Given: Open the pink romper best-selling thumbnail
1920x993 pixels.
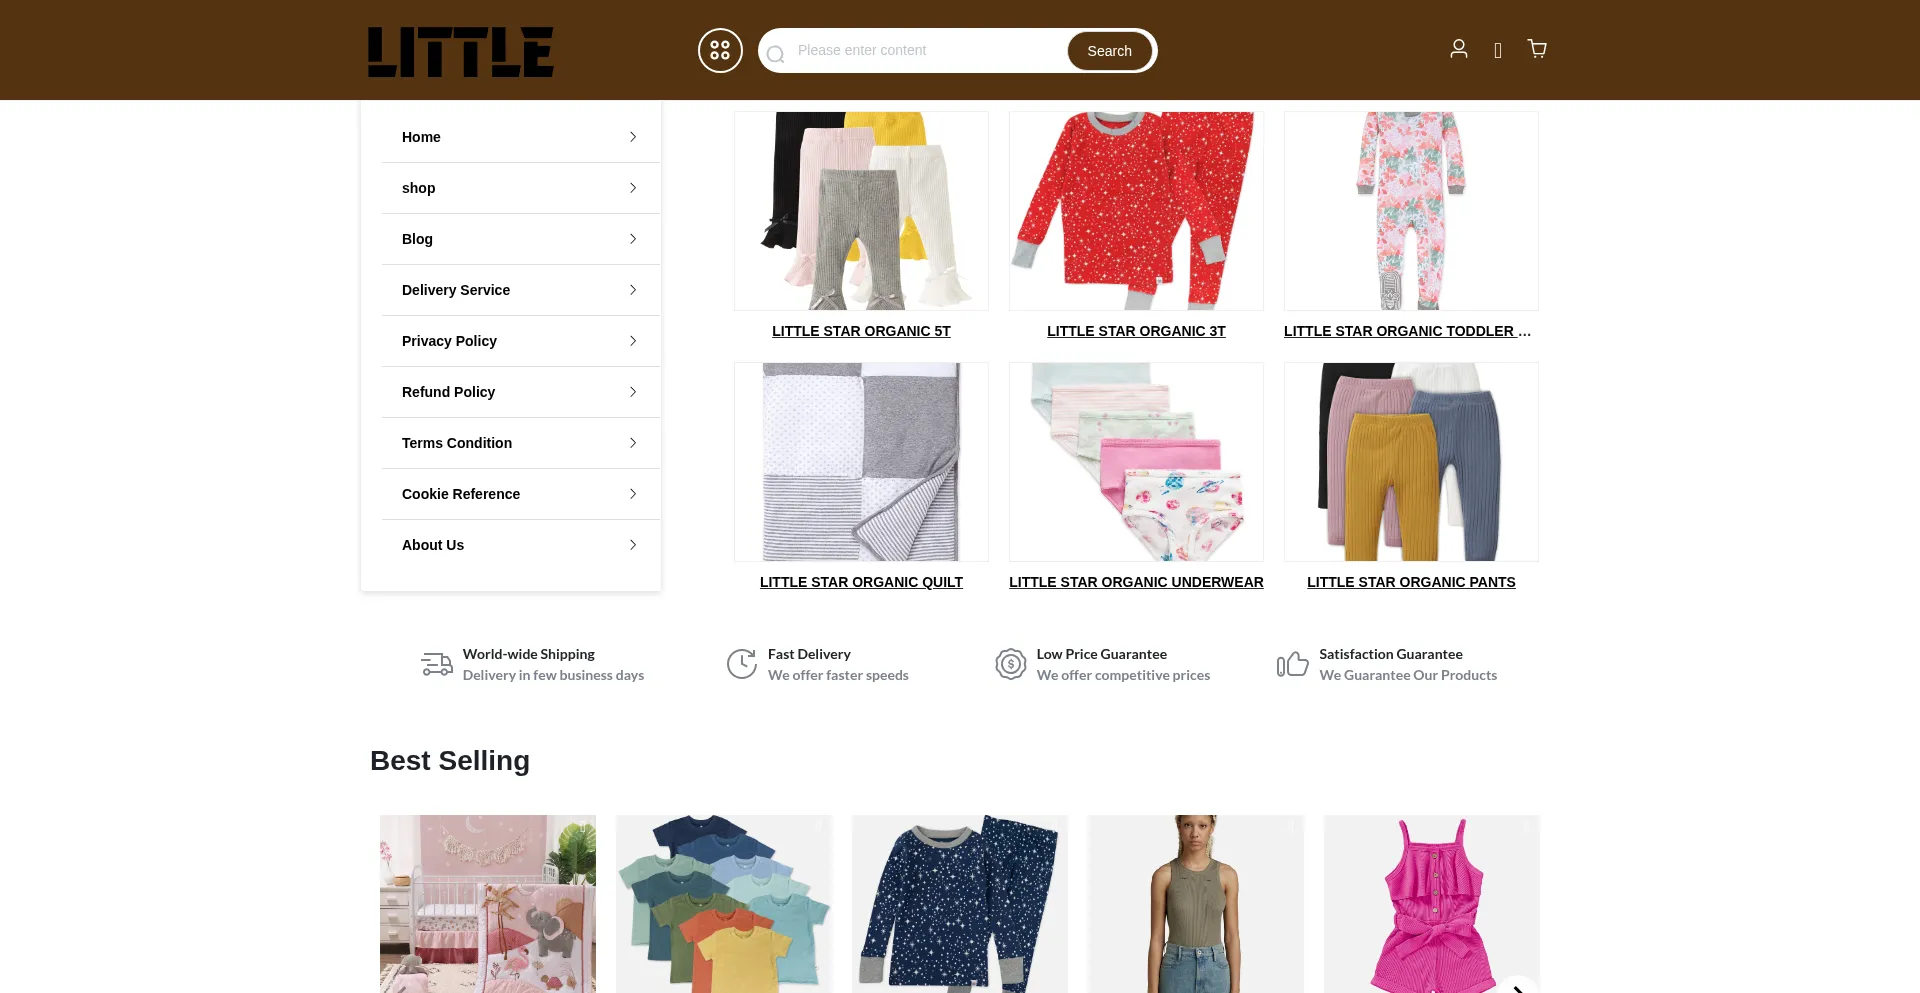Looking at the screenshot, I should (x=1432, y=904).
